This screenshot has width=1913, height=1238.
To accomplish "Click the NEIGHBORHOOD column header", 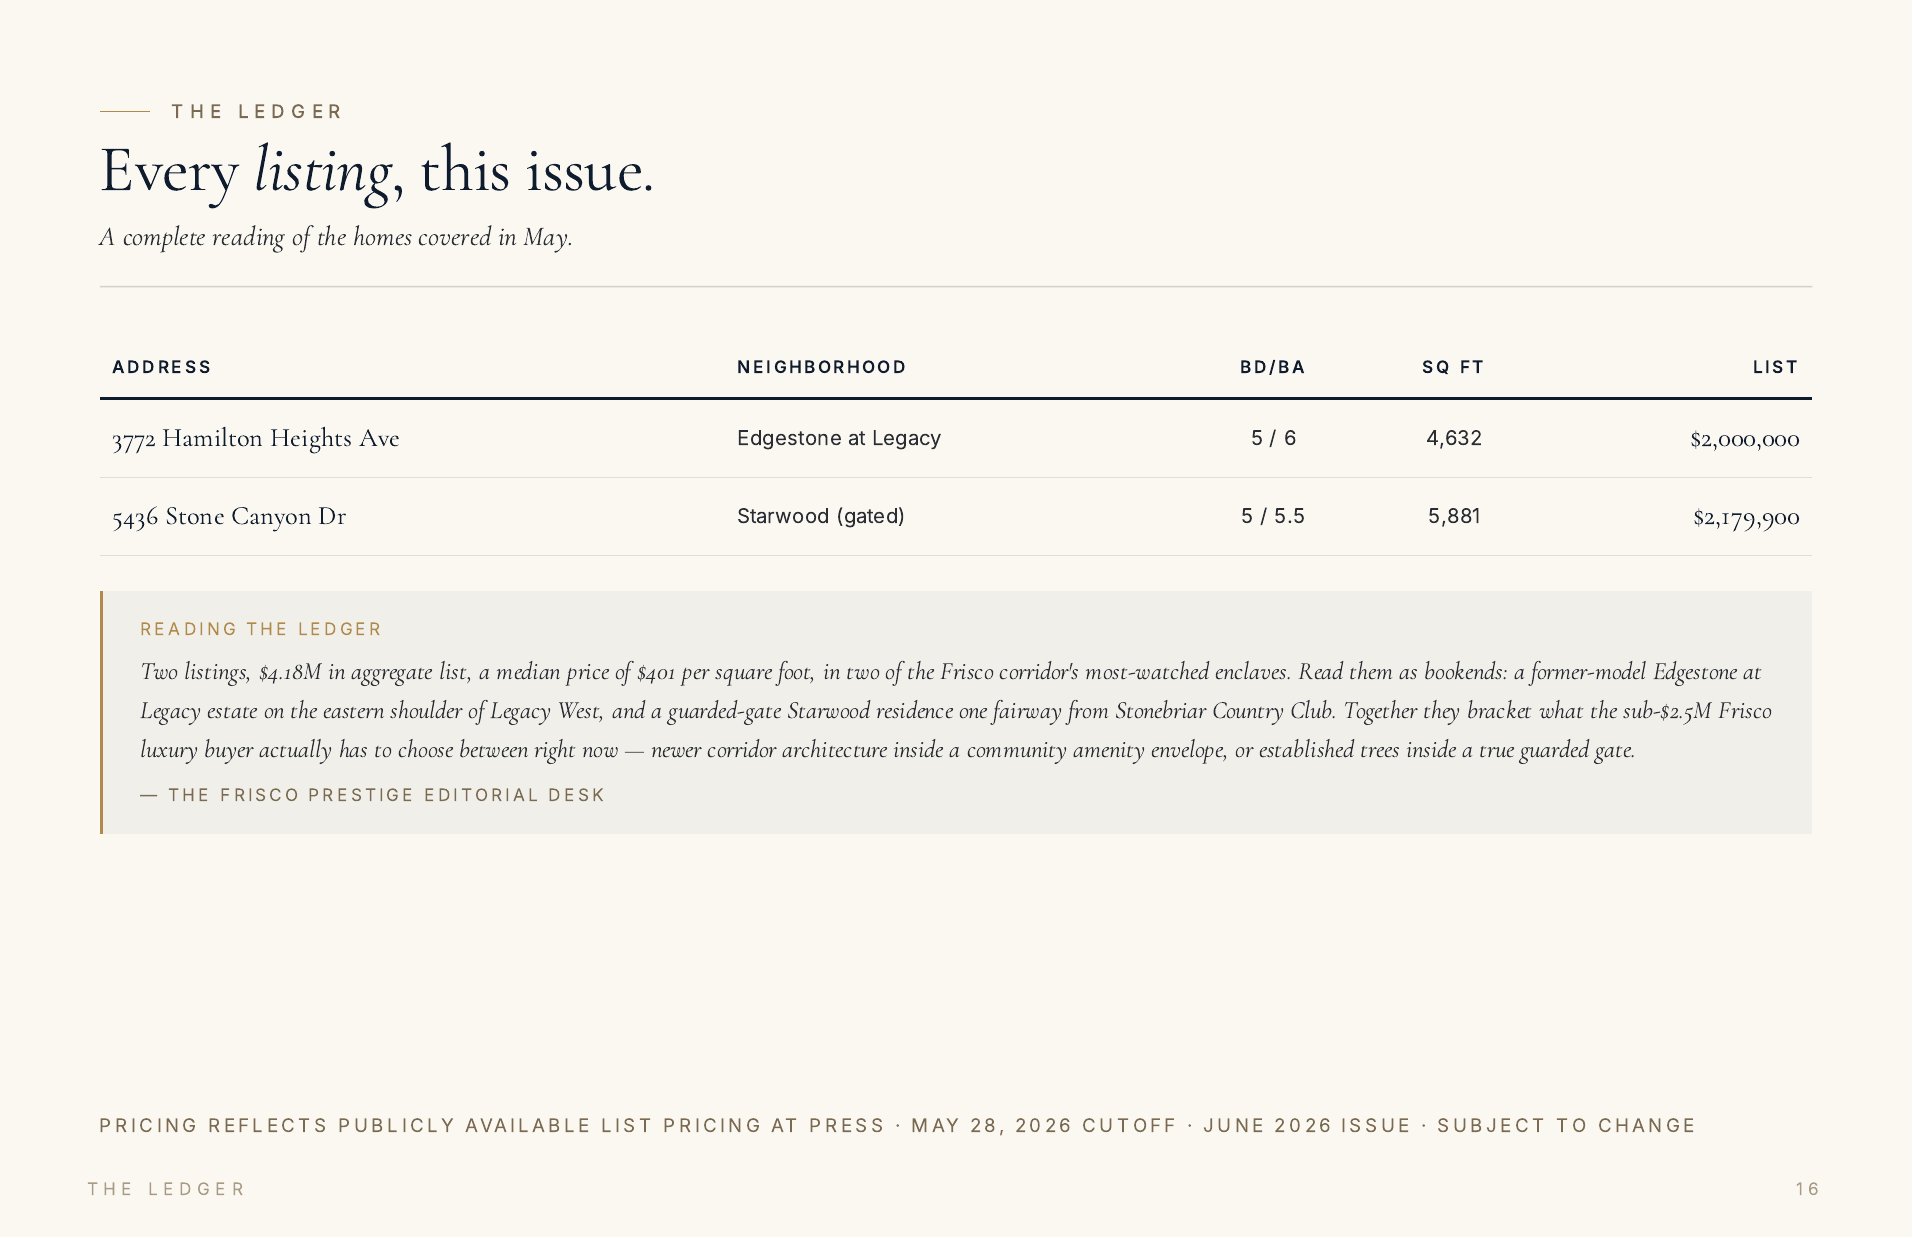I will coord(821,367).
